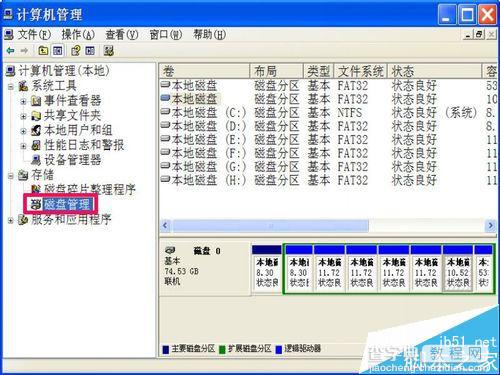Click the drive icon of the (H:) row
The width and height of the screenshot is (500, 375).
coord(165,179)
